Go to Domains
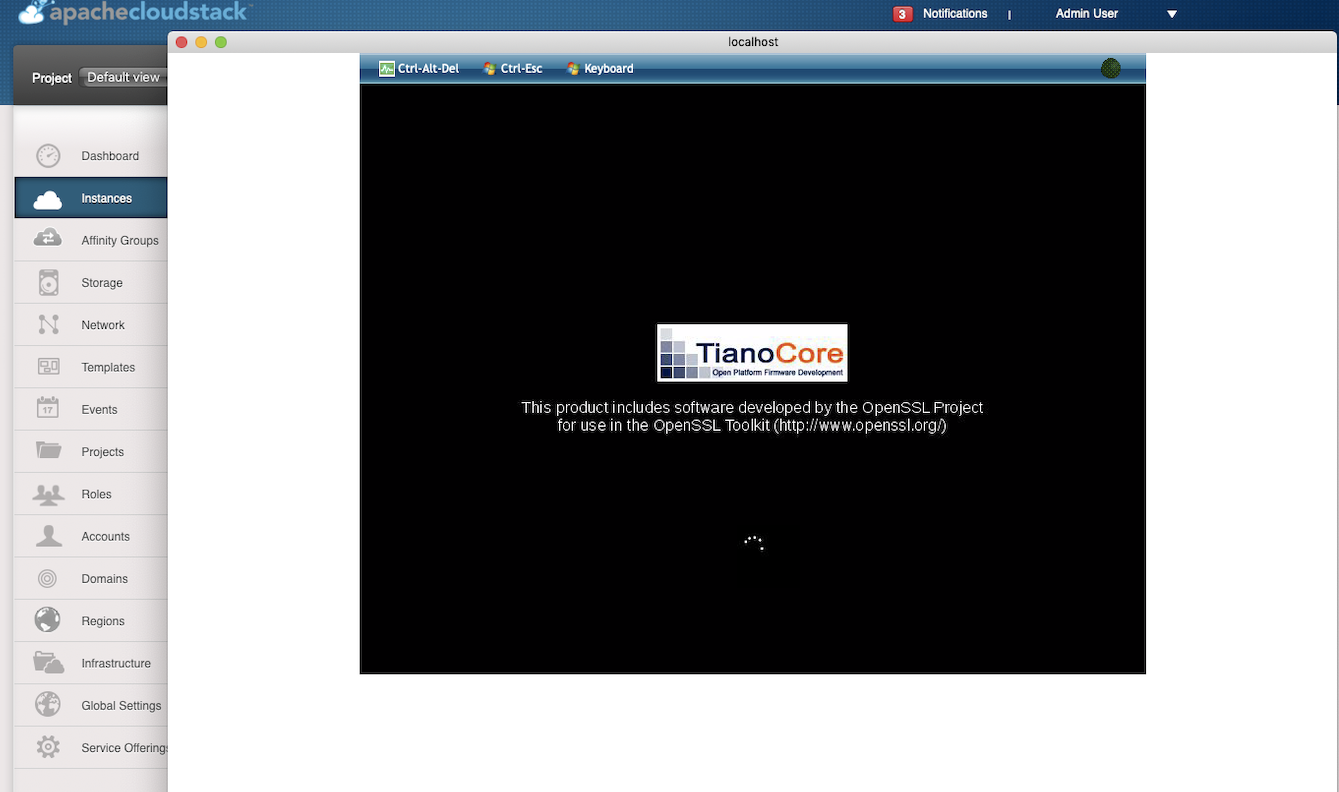 coord(91,578)
